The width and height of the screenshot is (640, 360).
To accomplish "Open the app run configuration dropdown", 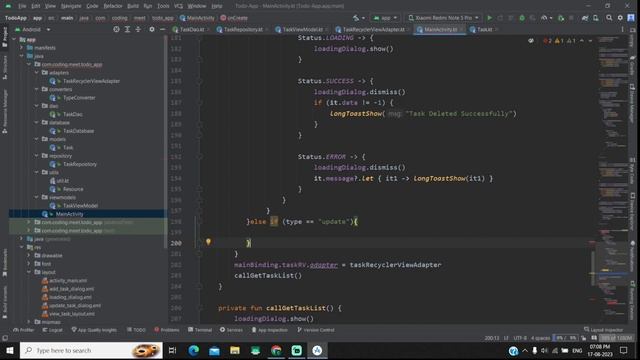I will [x=385, y=18].
